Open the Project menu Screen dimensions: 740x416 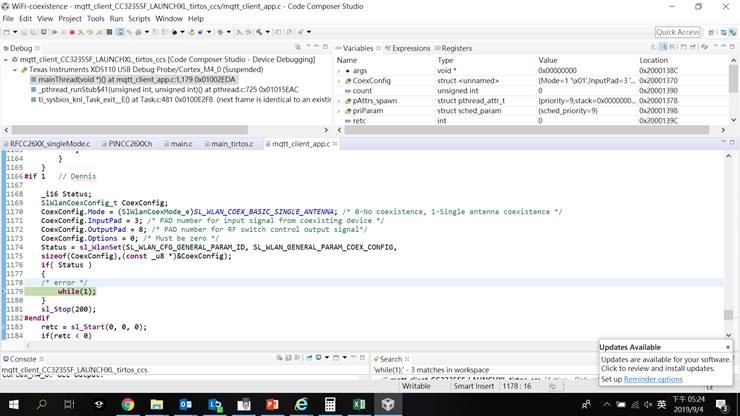pyautogui.click(x=70, y=18)
